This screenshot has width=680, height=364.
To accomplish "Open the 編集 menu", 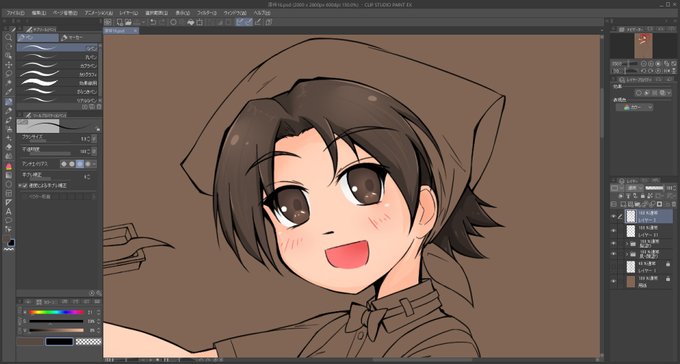I will pos(39,13).
